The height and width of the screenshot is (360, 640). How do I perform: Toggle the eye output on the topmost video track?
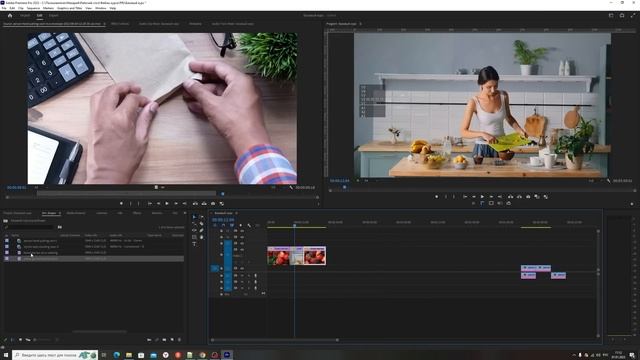(242, 231)
